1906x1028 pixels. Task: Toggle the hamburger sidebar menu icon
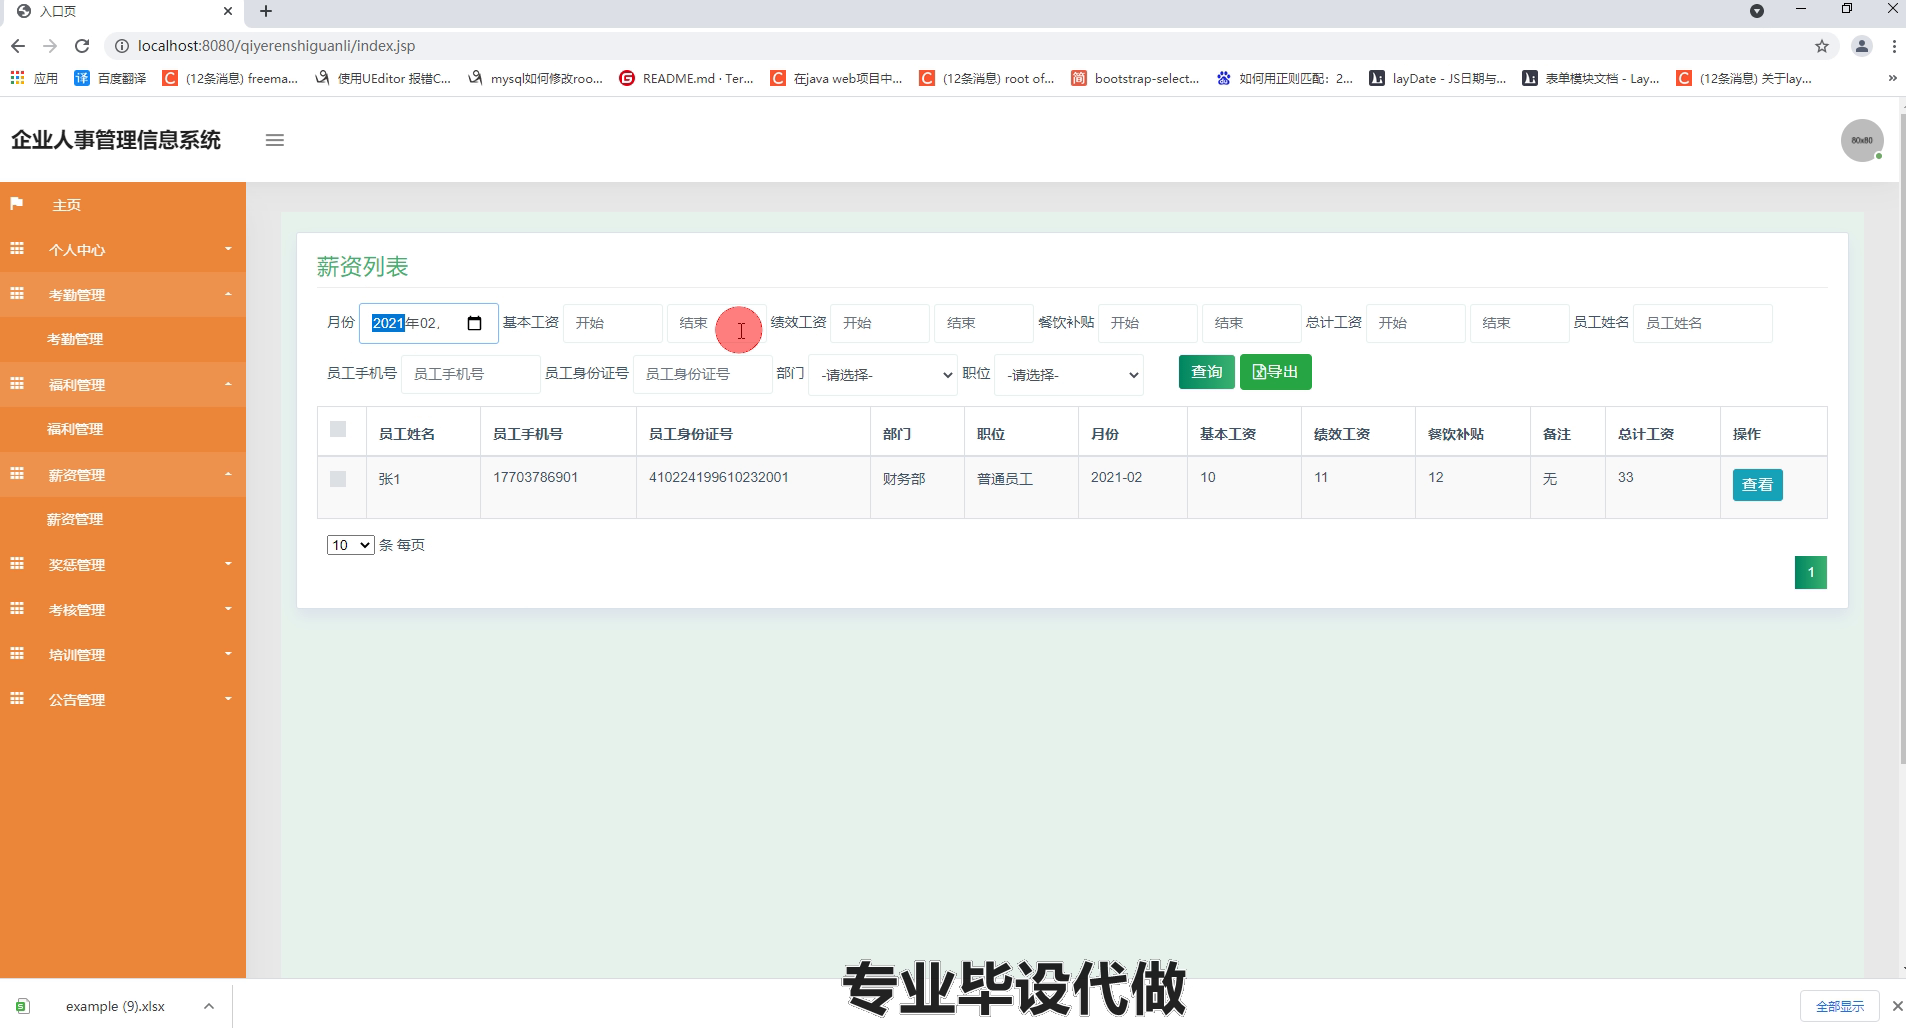click(275, 140)
